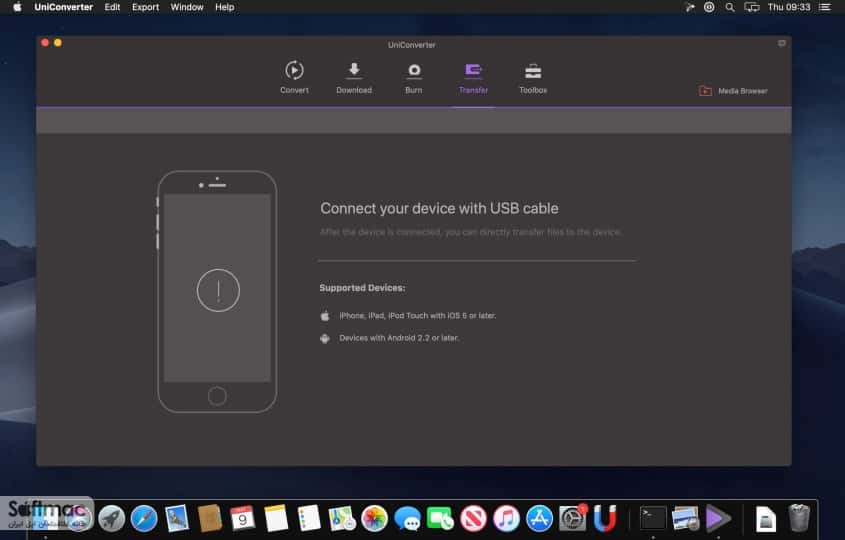Open Maps from the Dock
Image resolution: width=845 pixels, height=540 pixels.
coord(342,518)
